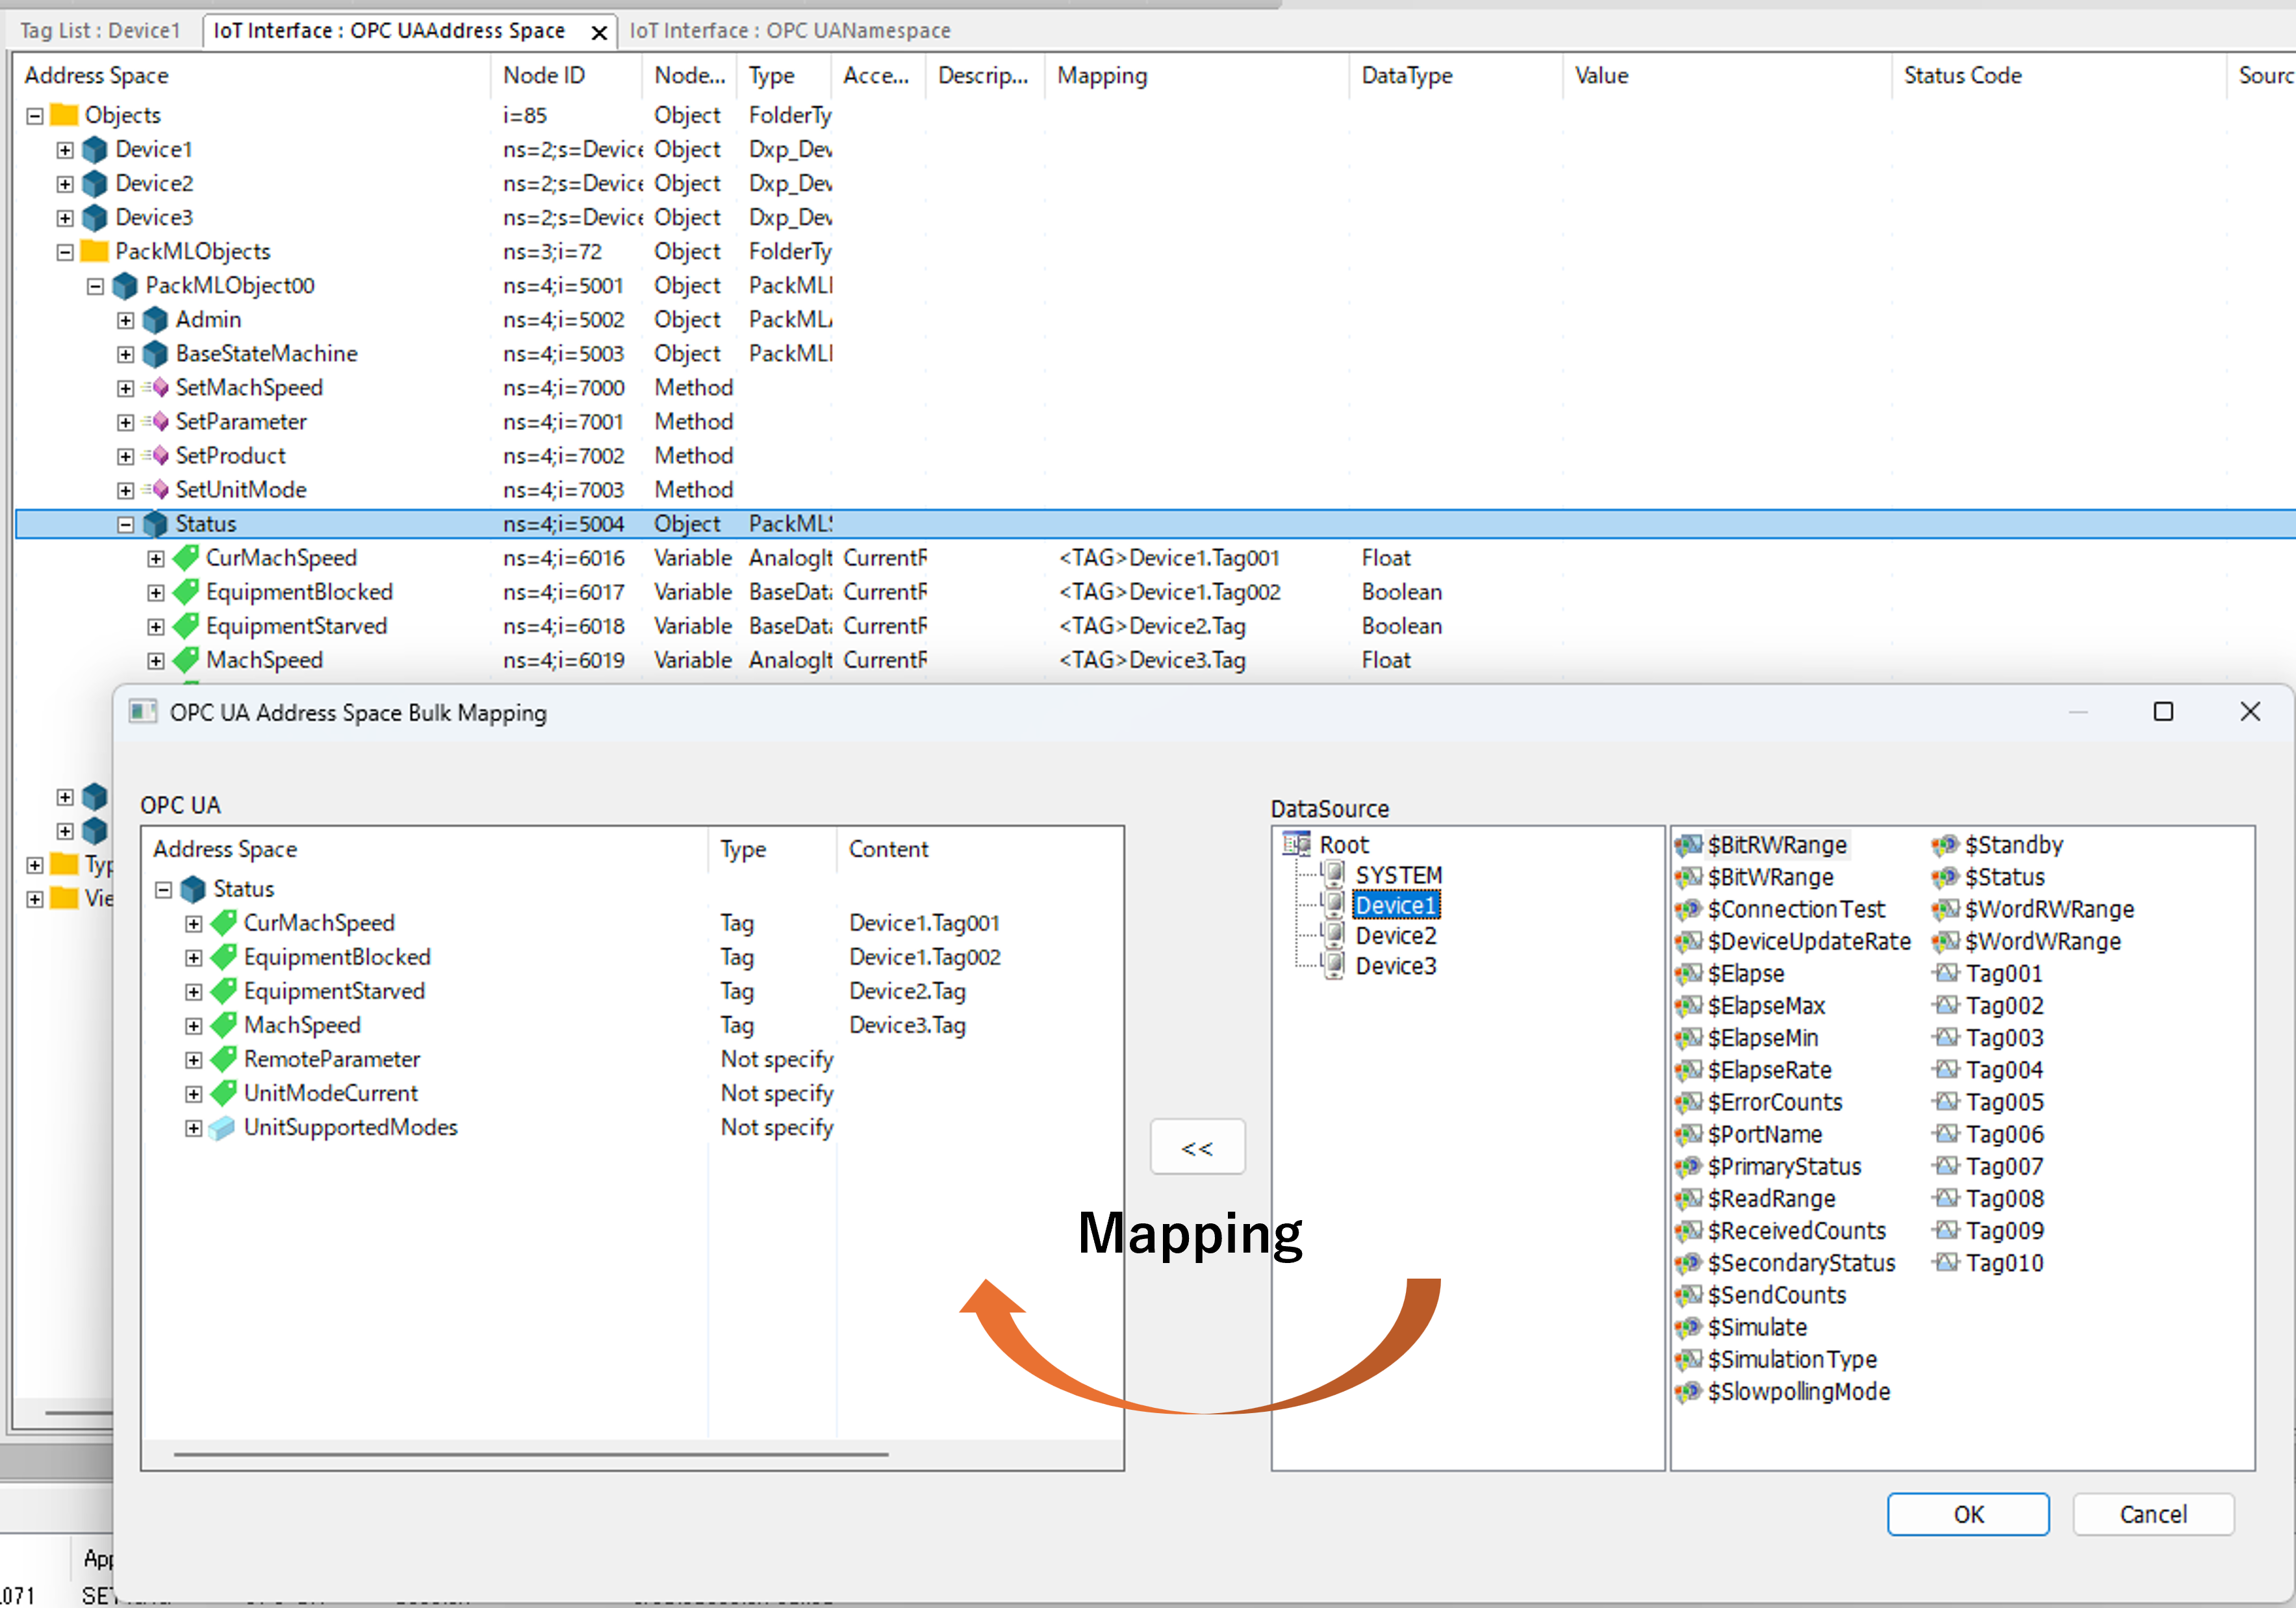Viewport: 2296px width, 1608px height.
Task: Click the Device1 cube icon in address space
Action: (95, 150)
